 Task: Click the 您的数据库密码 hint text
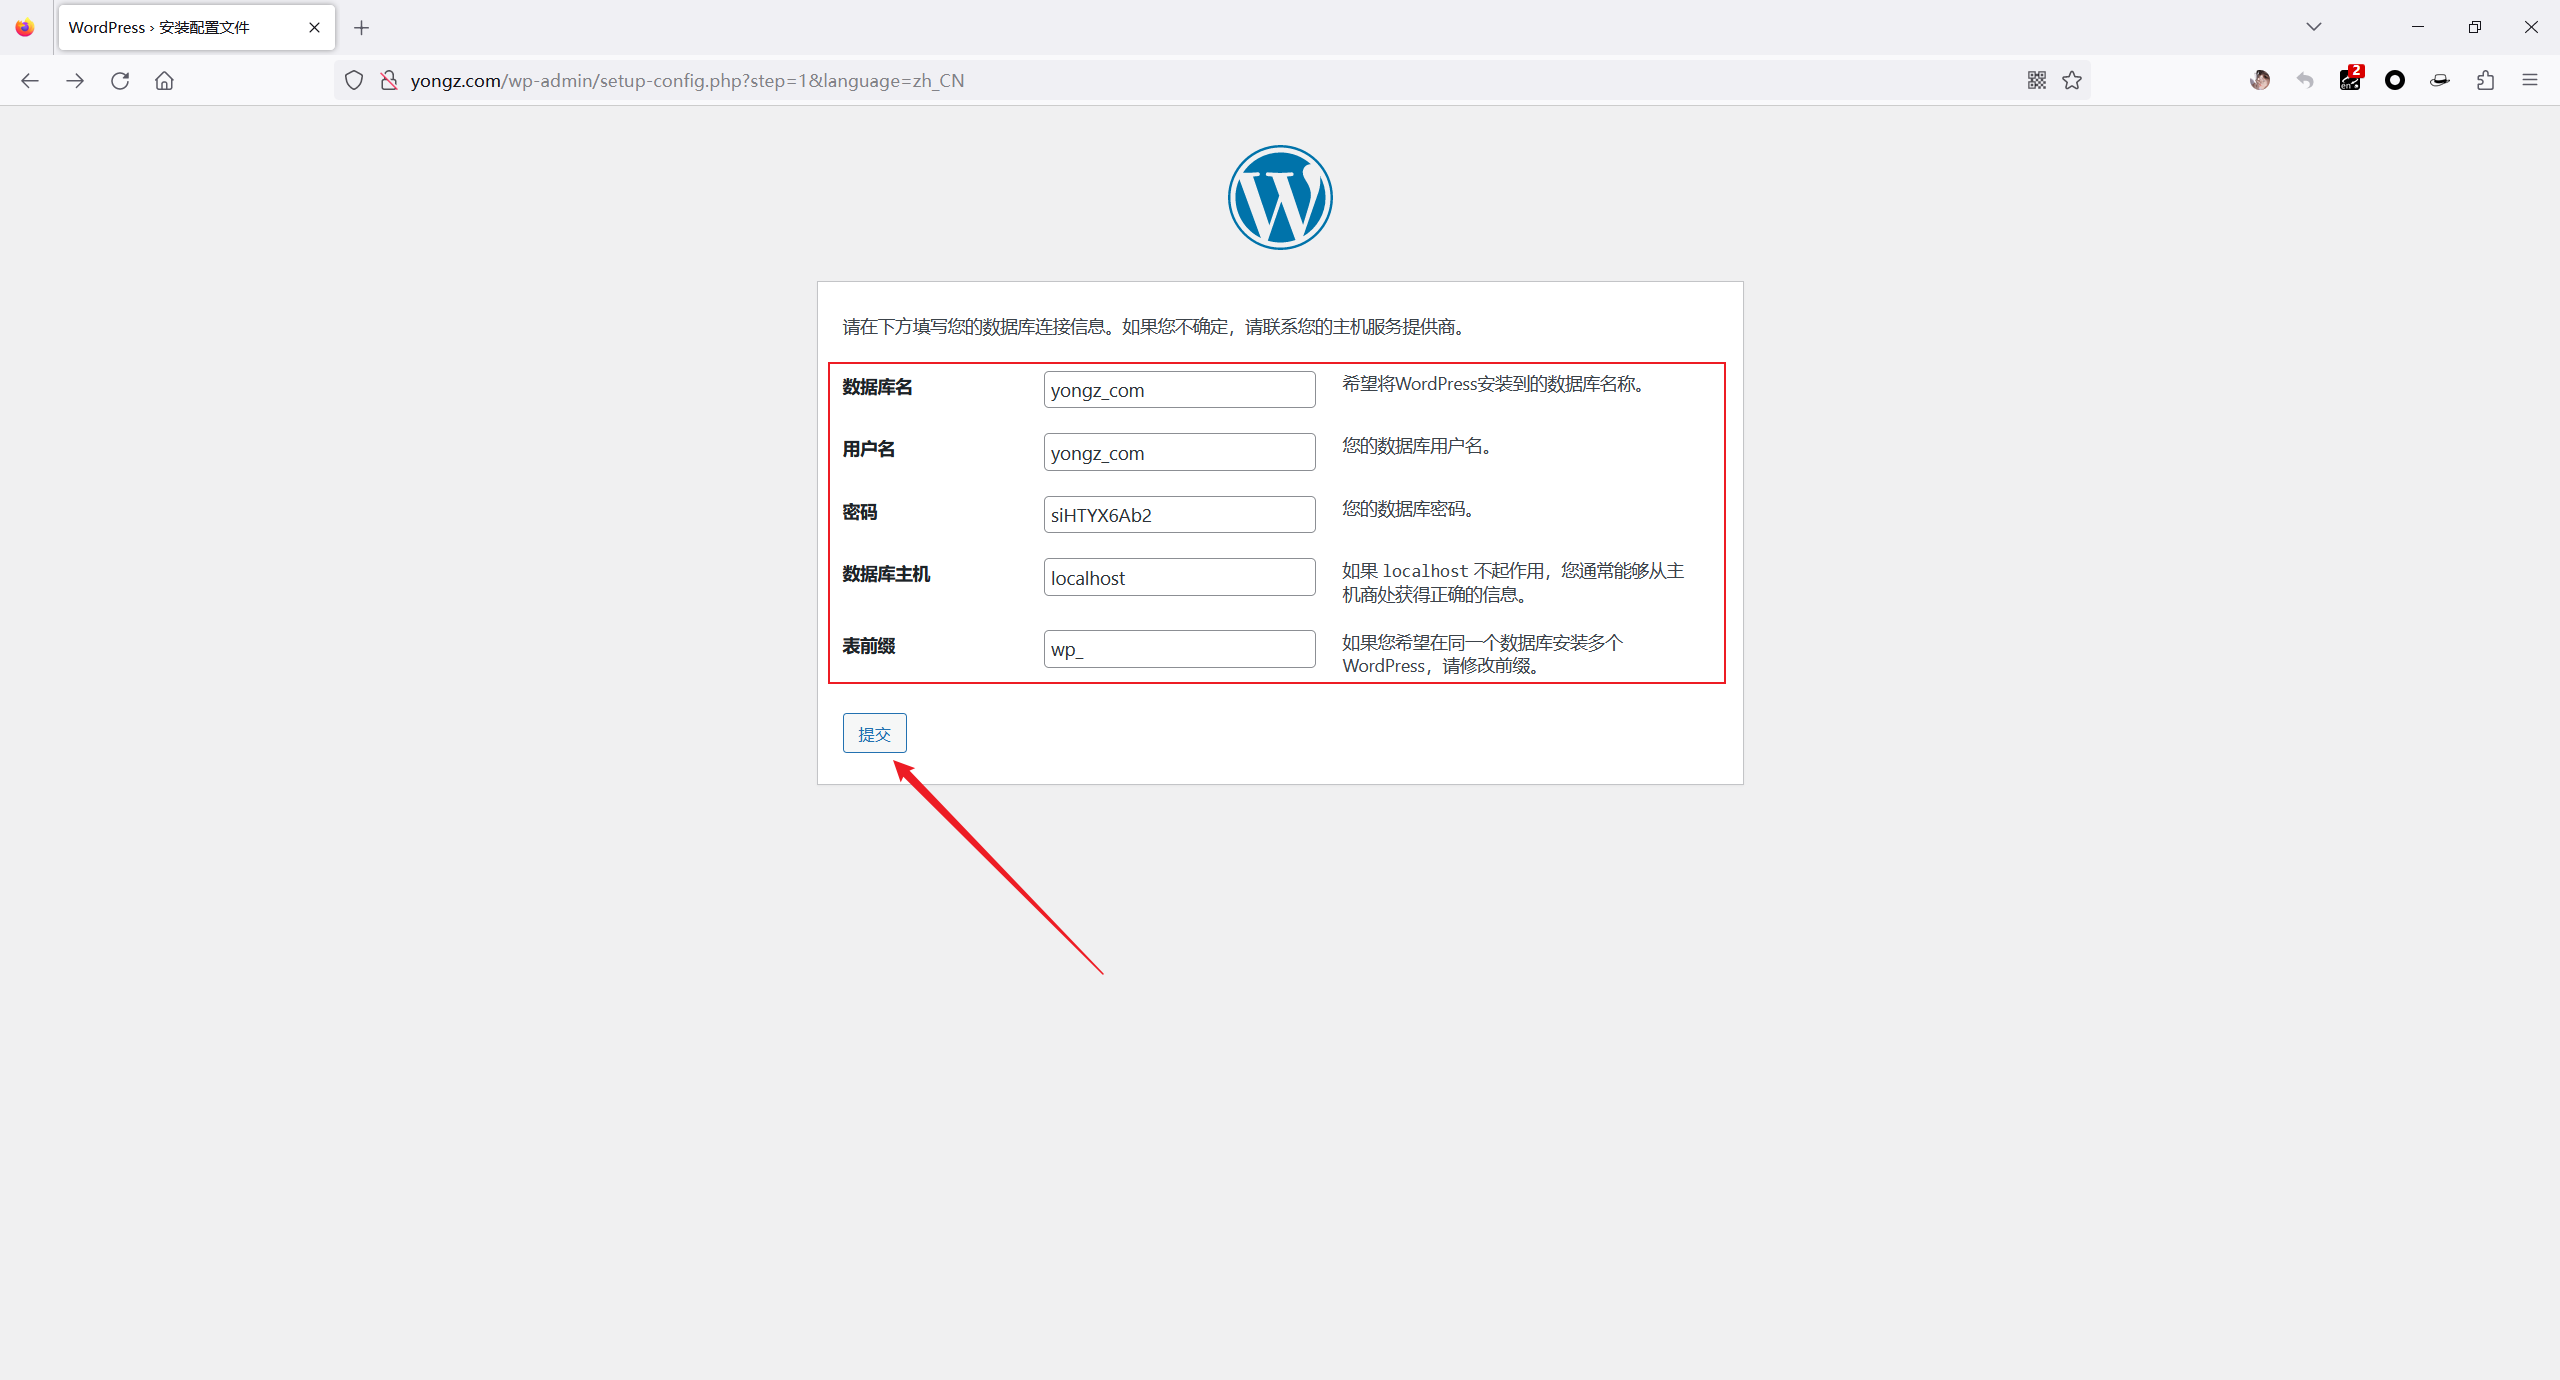coord(1408,509)
